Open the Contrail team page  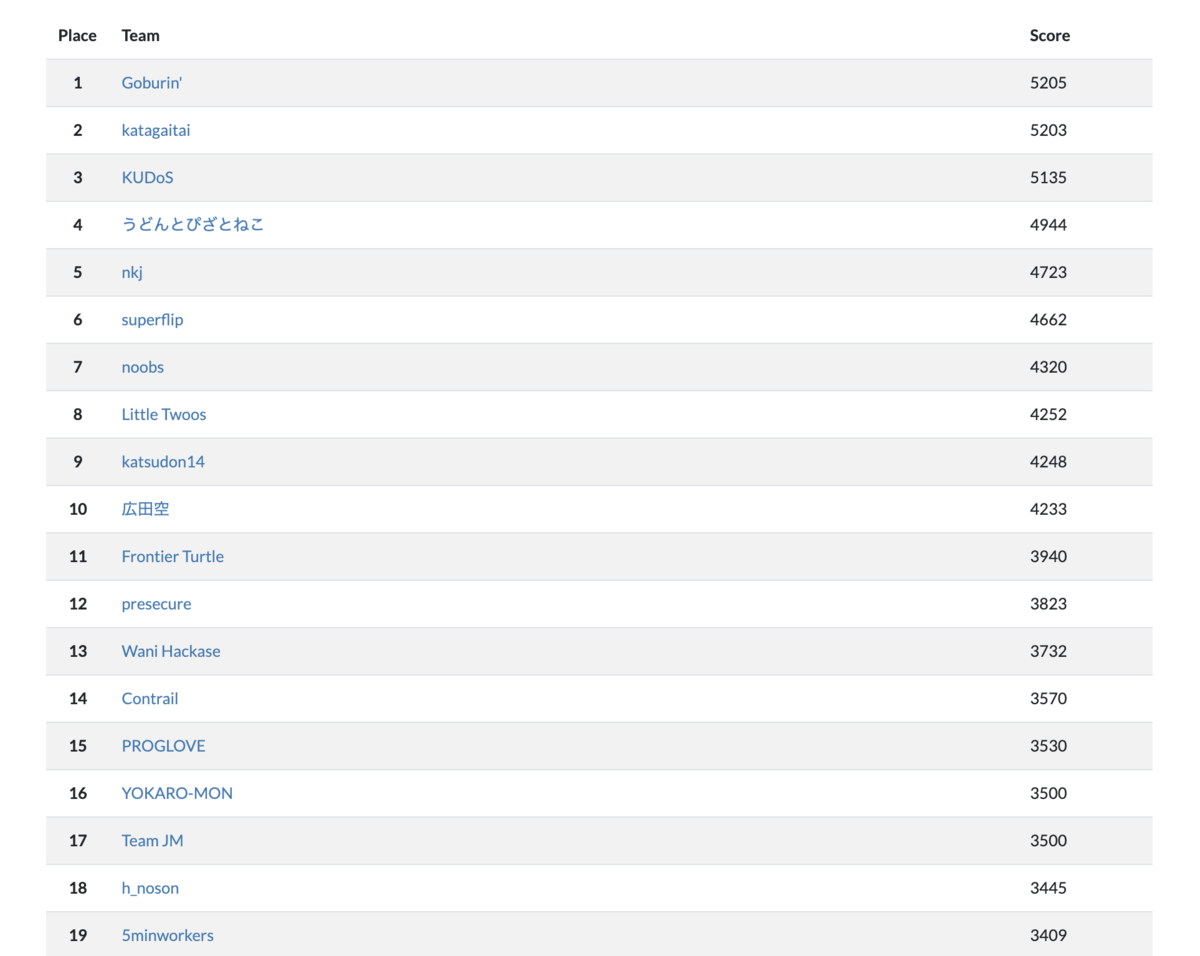(150, 698)
